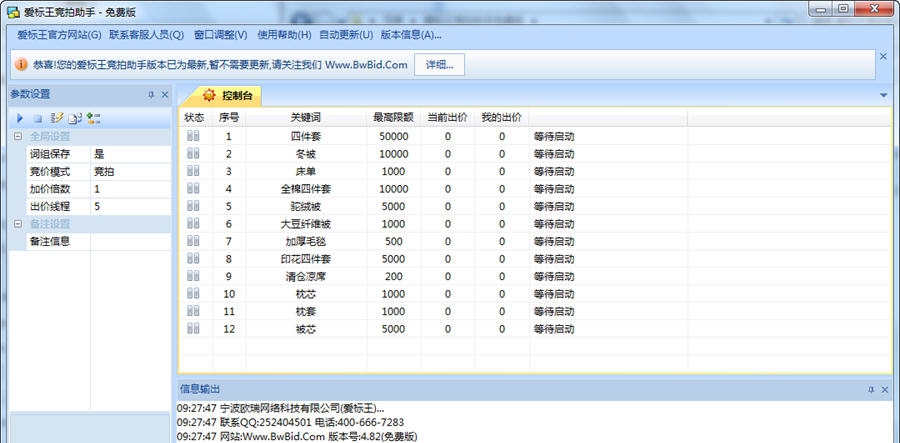The image size is (900, 443).
Task: Click the square stop icon in 参数设置 toolbar
Action: (37, 119)
